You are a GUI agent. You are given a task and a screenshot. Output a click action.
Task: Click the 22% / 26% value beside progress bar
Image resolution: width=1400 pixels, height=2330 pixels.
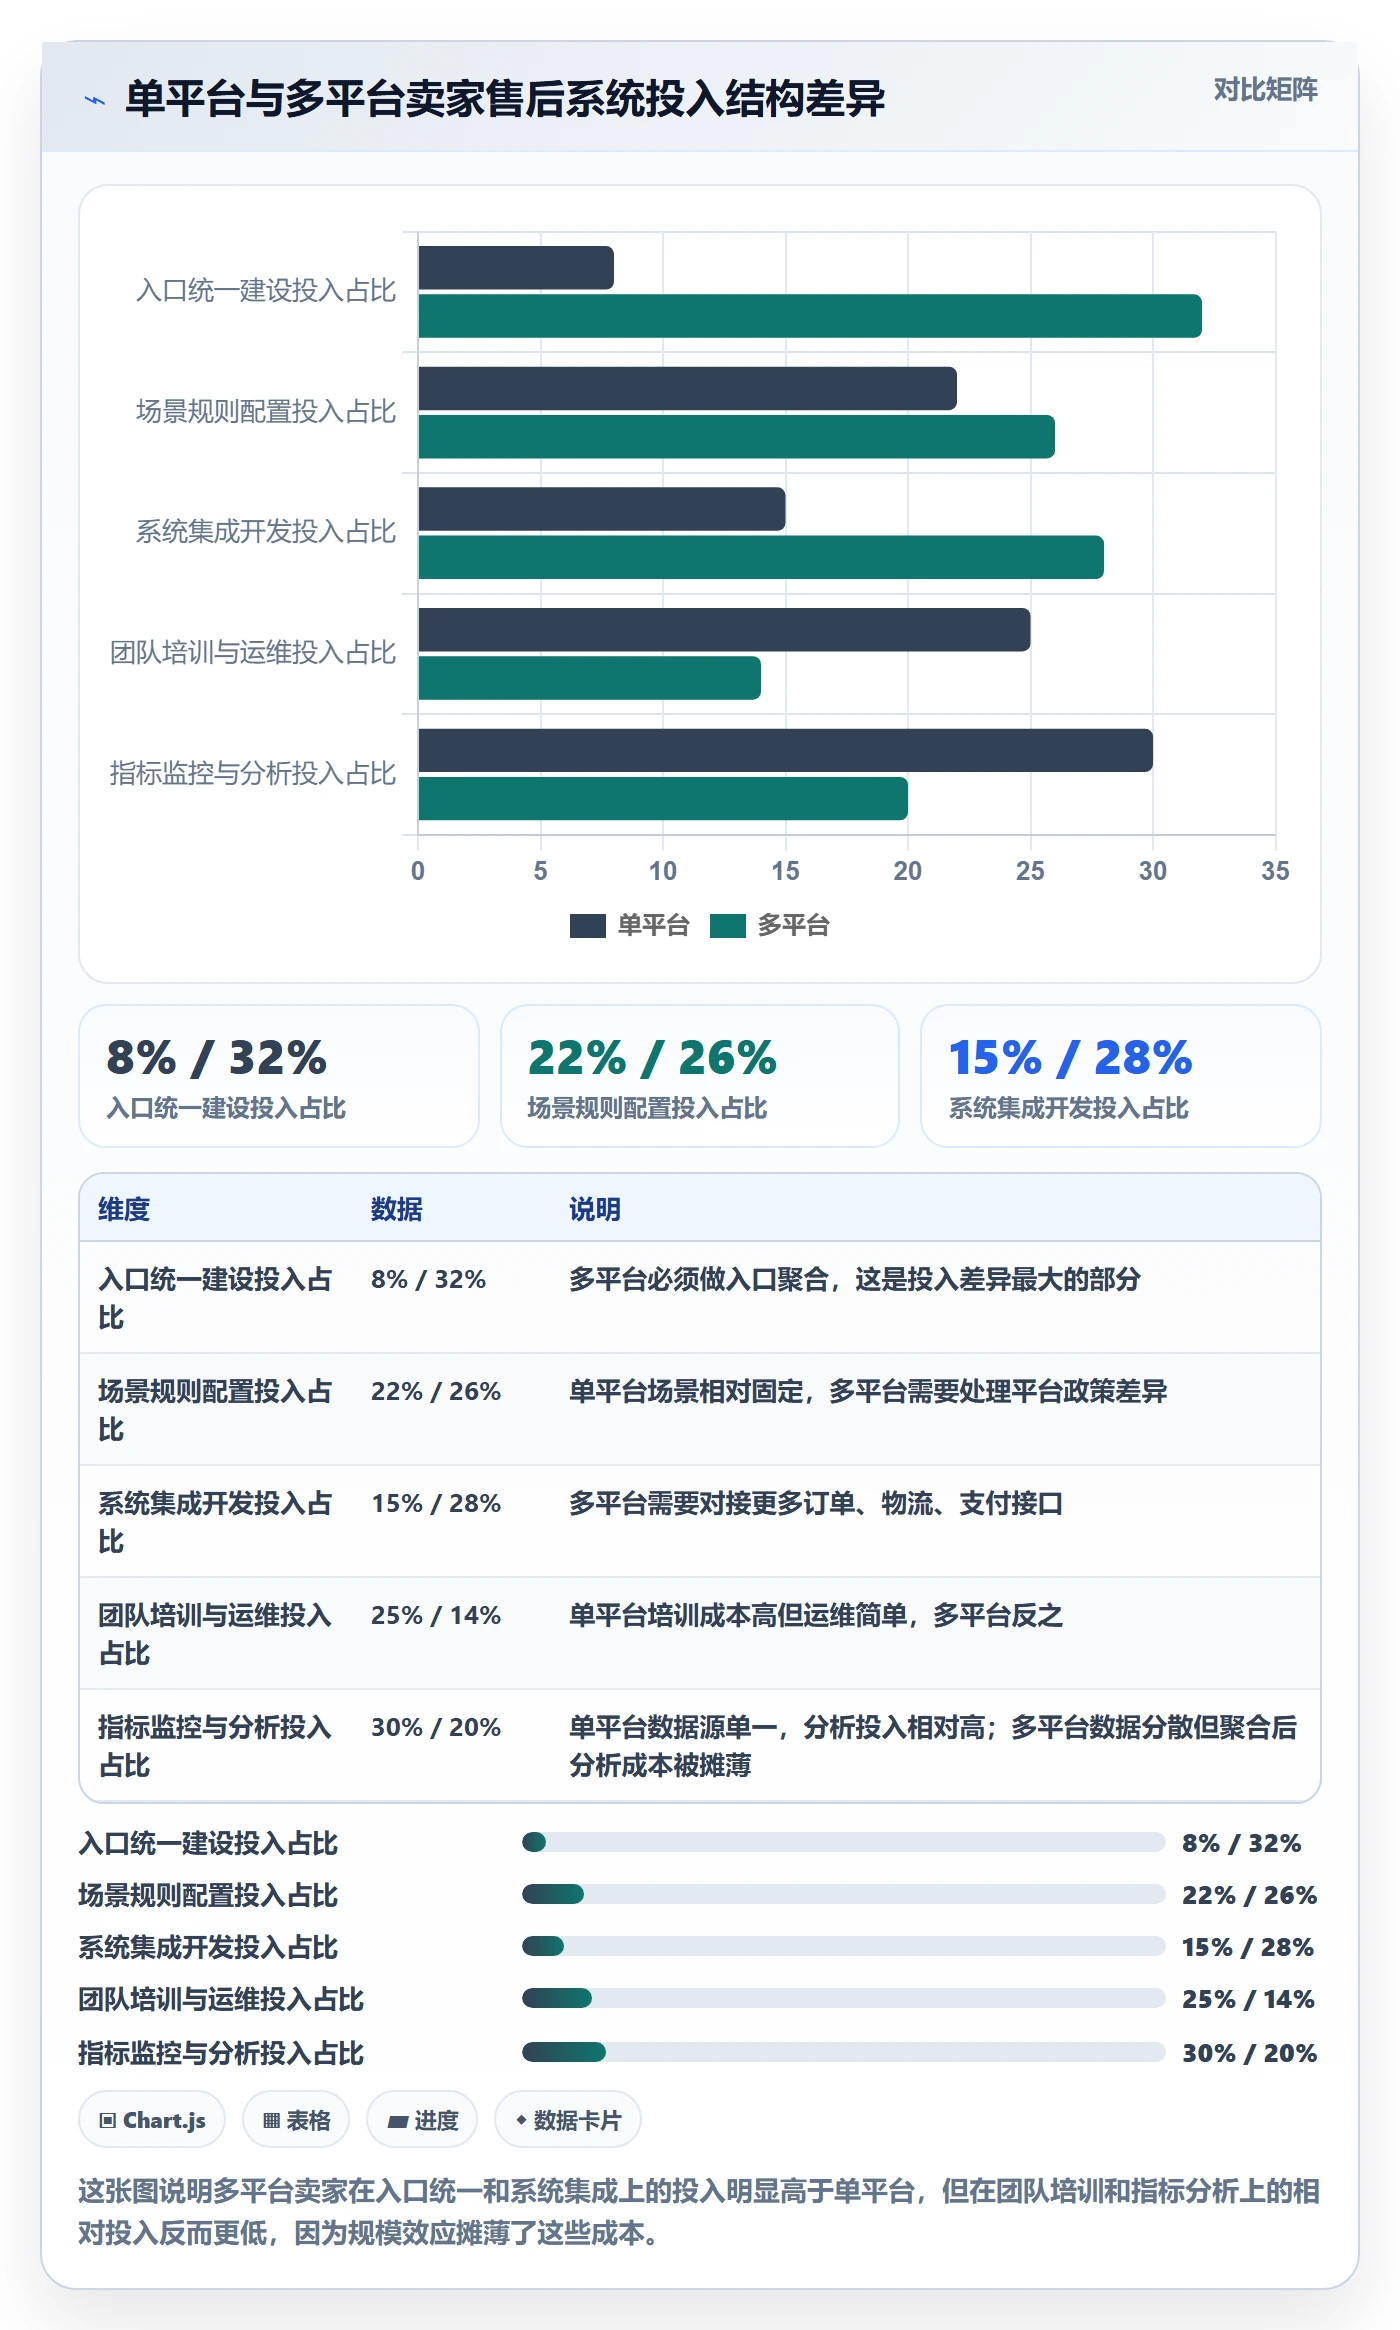(1249, 1895)
